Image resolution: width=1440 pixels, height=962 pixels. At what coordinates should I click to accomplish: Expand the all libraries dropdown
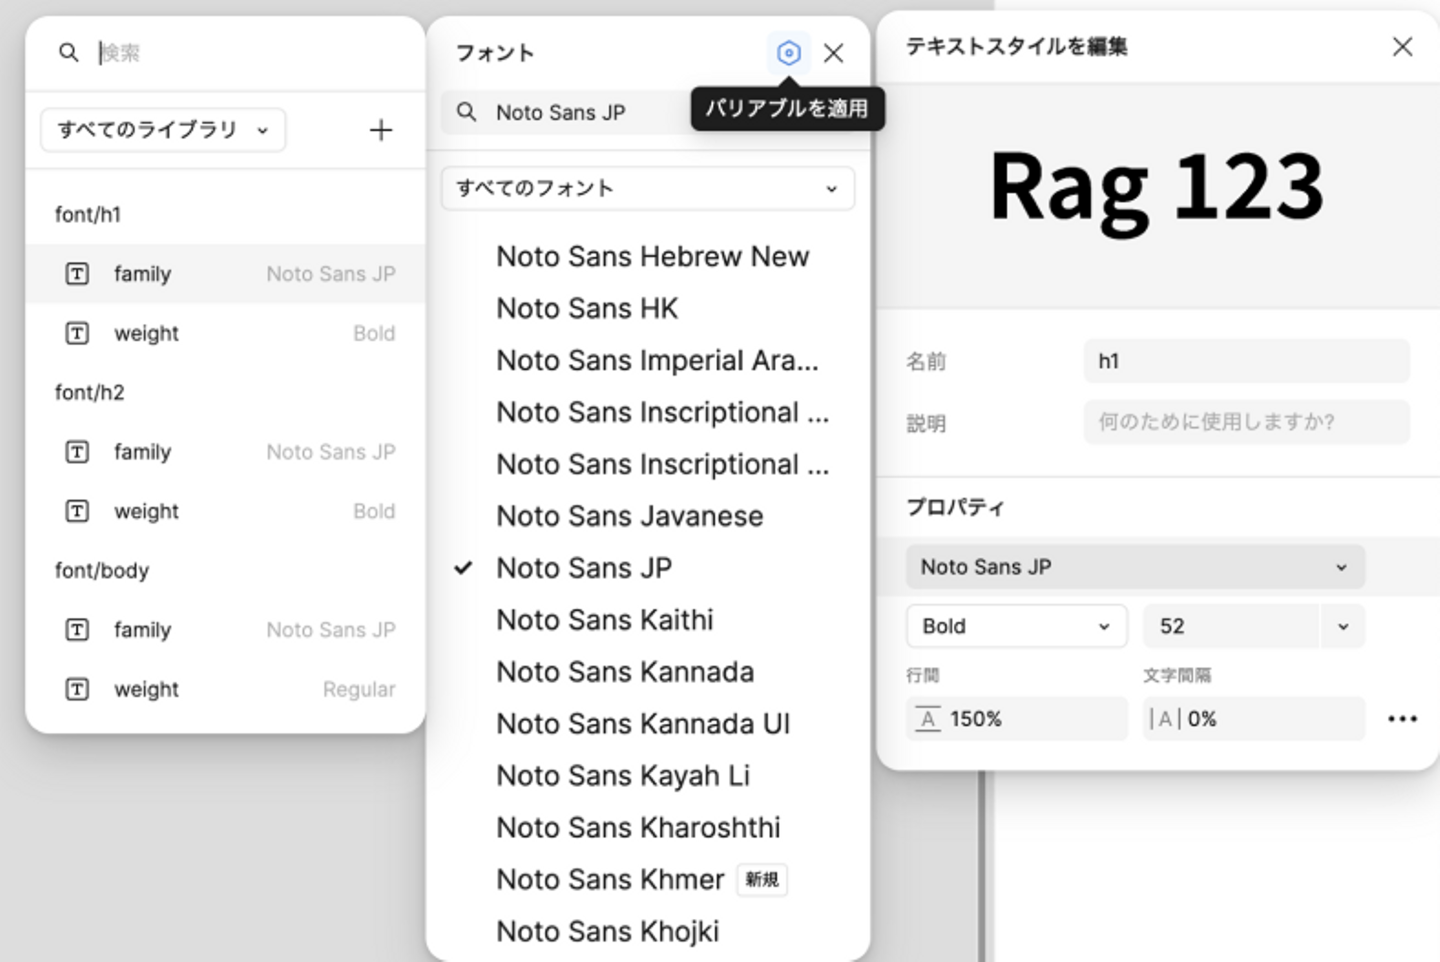163,130
